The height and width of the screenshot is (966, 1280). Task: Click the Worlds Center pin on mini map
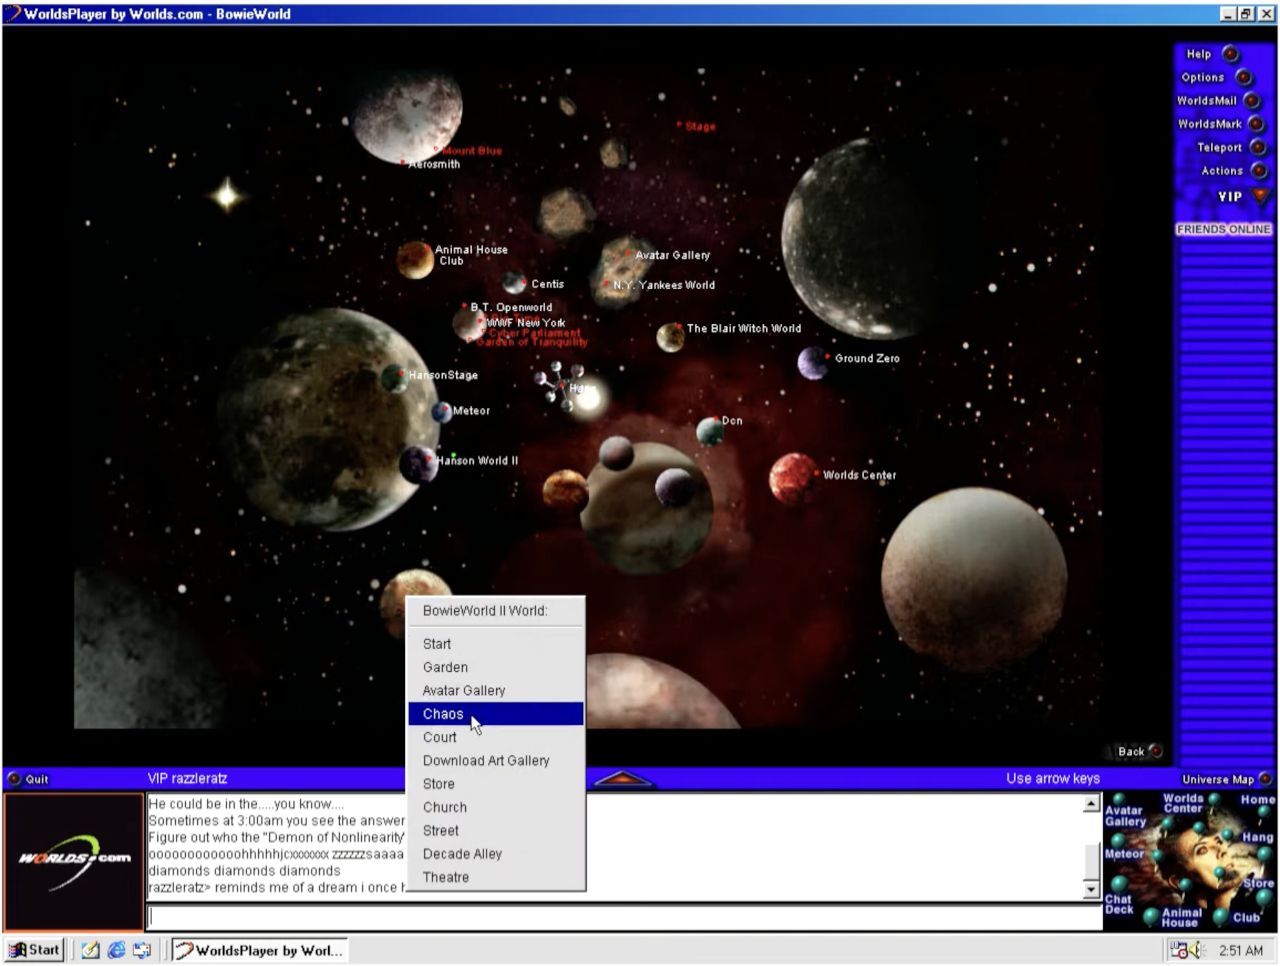pos(1213,800)
